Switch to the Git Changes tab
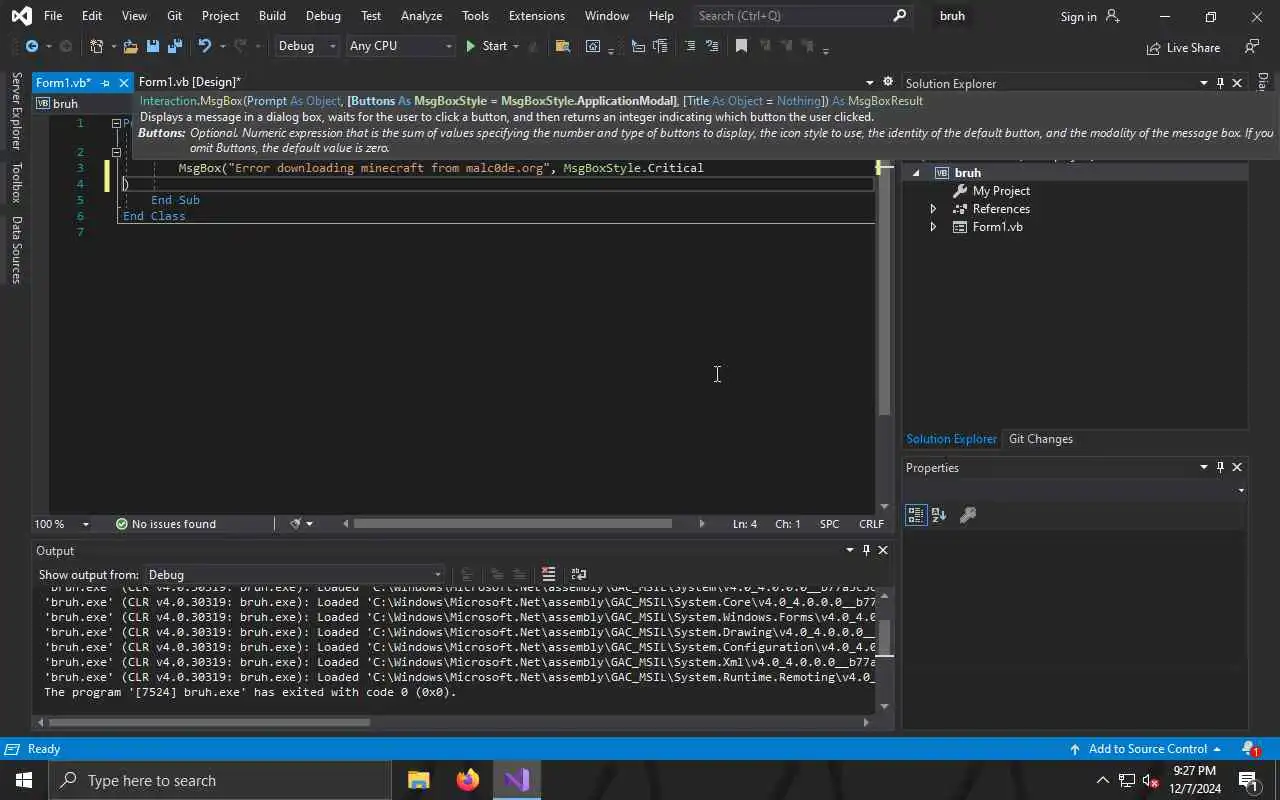Image resolution: width=1280 pixels, height=800 pixels. (x=1041, y=439)
